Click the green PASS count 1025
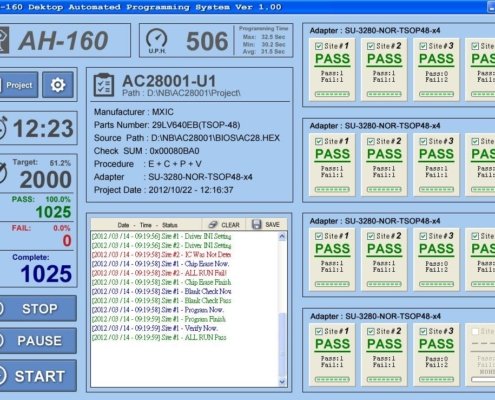The image size is (495, 400). click(x=53, y=212)
